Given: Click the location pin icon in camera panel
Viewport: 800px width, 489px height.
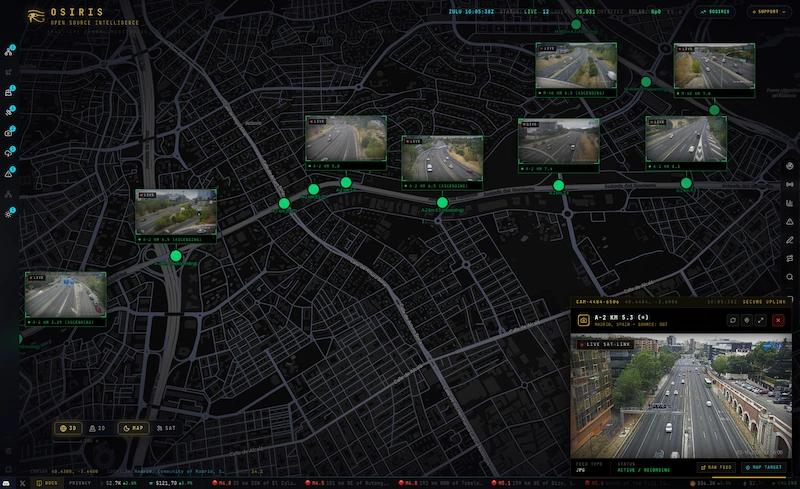Looking at the screenshot, I should click(747, 320).
